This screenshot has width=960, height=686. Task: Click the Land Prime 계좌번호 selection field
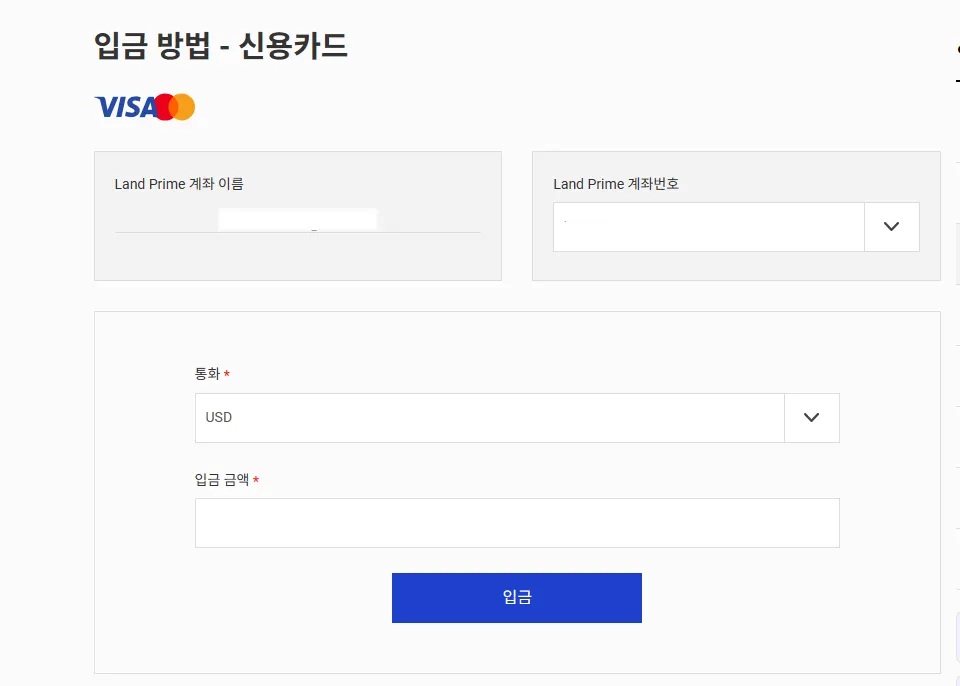click(x=708, y=227)
